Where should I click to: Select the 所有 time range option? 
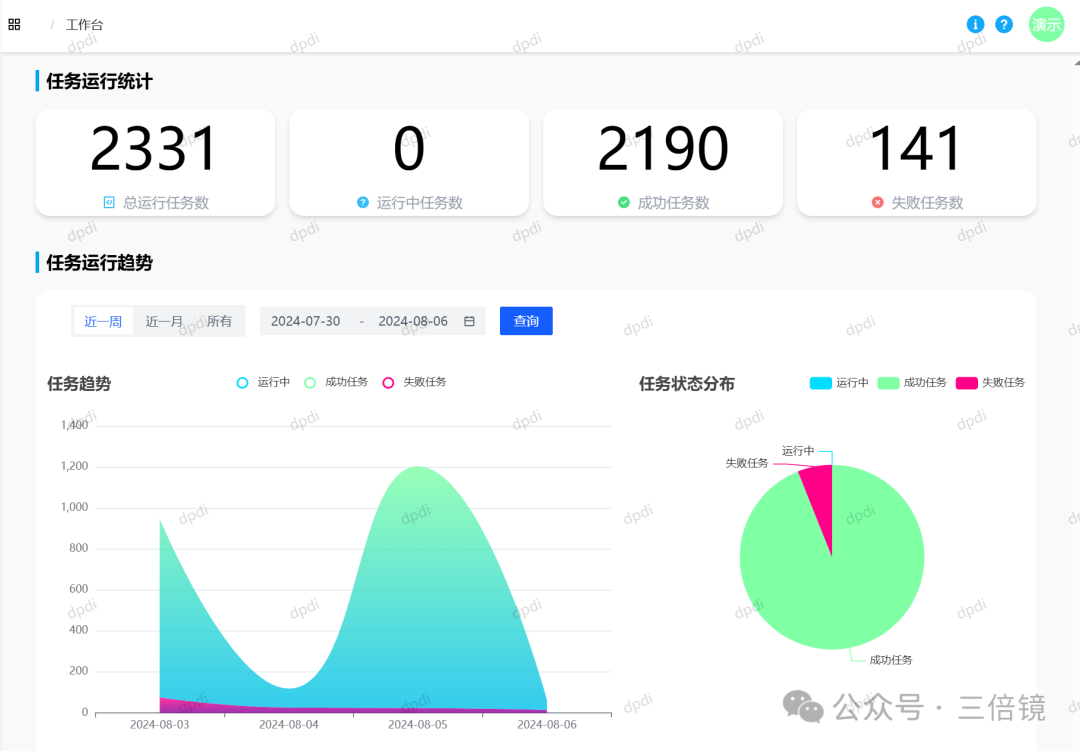pos(219,321)
